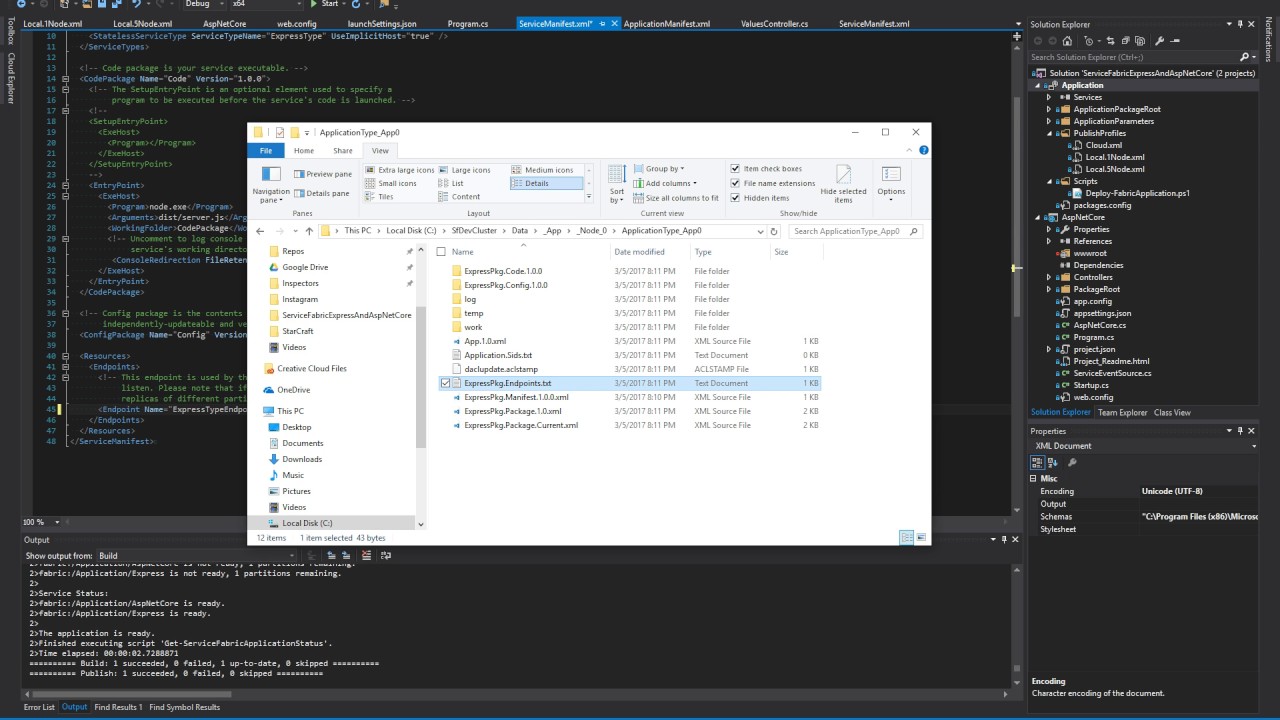Image resolution: width=1280 pixels, height=720 pixels.
Task: Switch to Error List tab
Action: pyautogui.click(x=40, y=707)
